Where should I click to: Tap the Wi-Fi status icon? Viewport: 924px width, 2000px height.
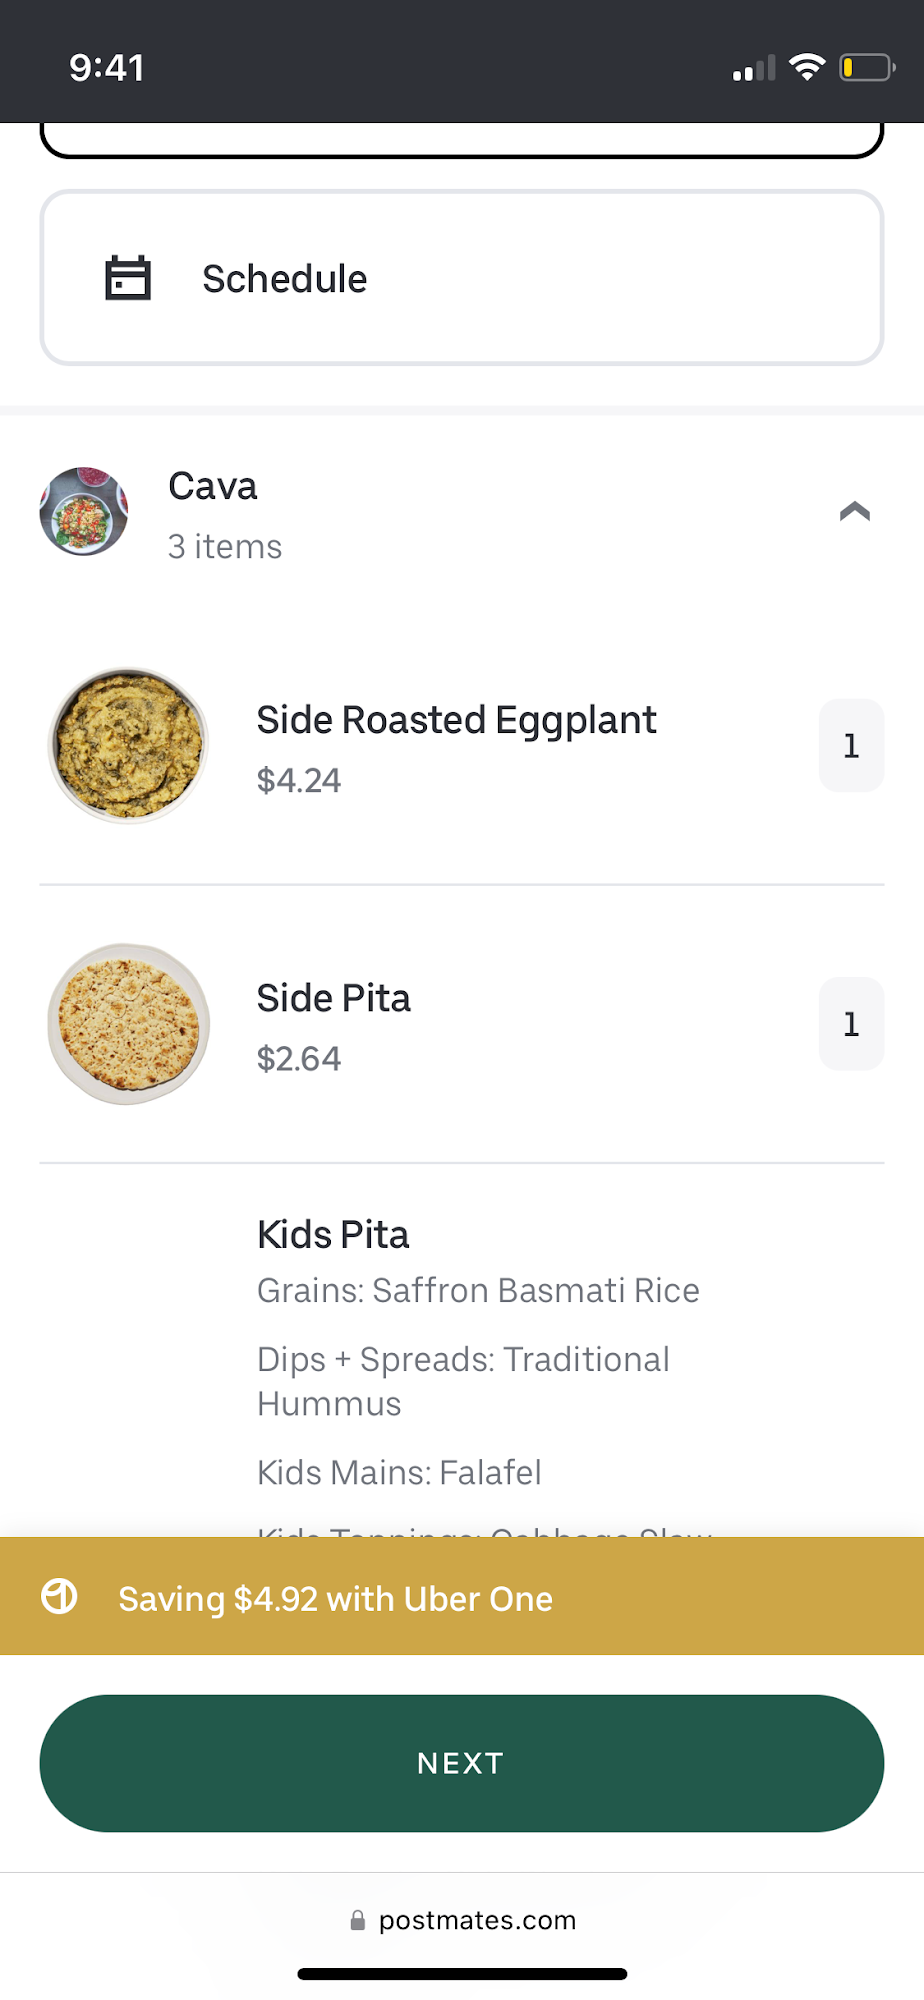[x=806, y=67]
